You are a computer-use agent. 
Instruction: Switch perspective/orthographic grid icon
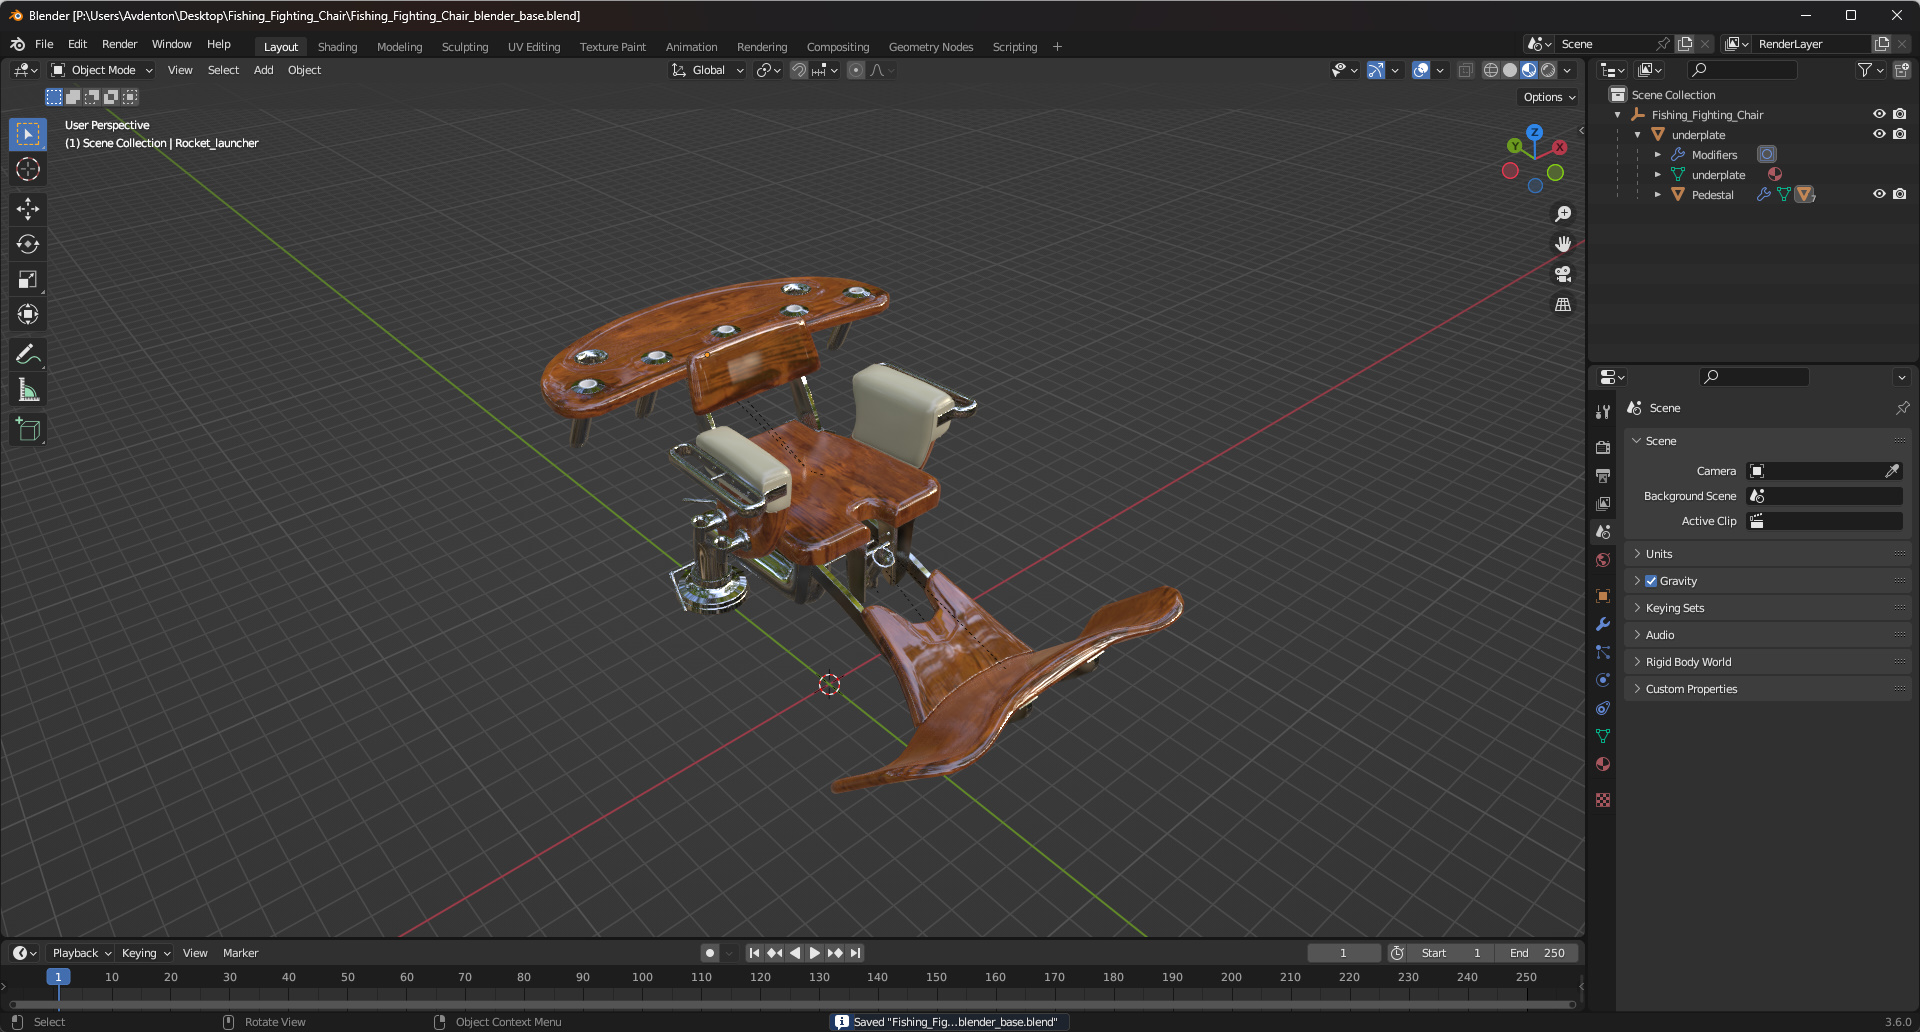(x=1563, y=304)
